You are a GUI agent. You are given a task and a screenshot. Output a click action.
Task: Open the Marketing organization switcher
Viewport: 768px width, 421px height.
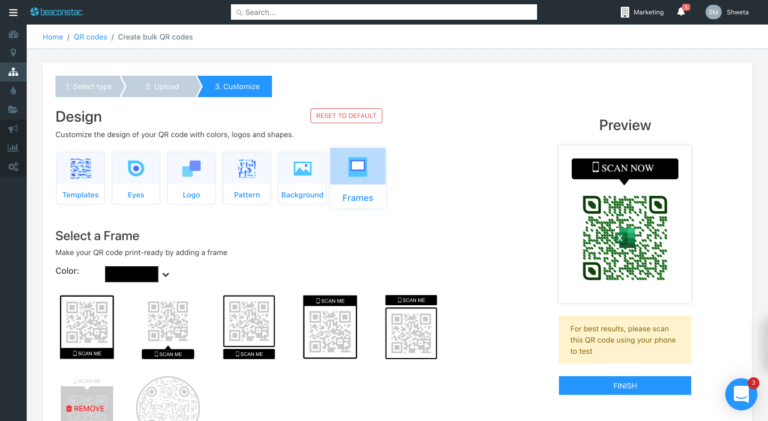(642, 12)
